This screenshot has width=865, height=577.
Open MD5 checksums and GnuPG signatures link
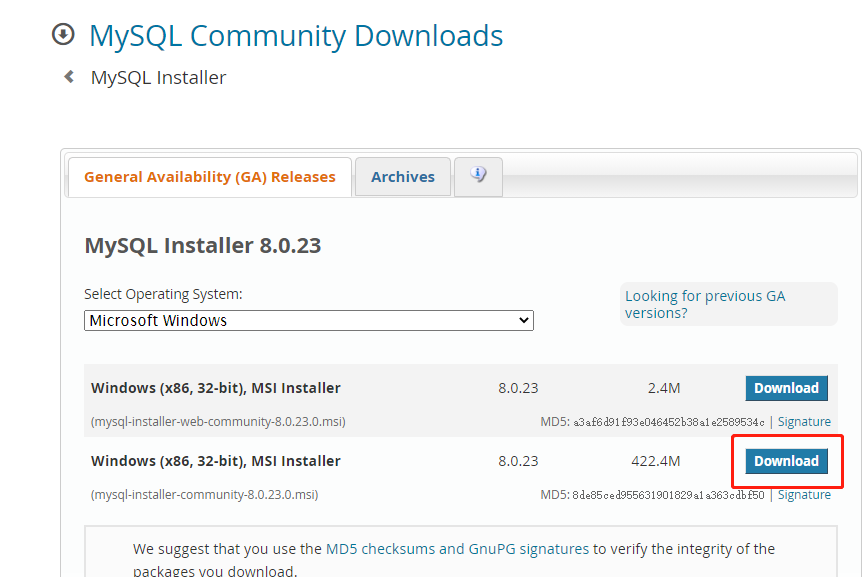pos(457,549)
